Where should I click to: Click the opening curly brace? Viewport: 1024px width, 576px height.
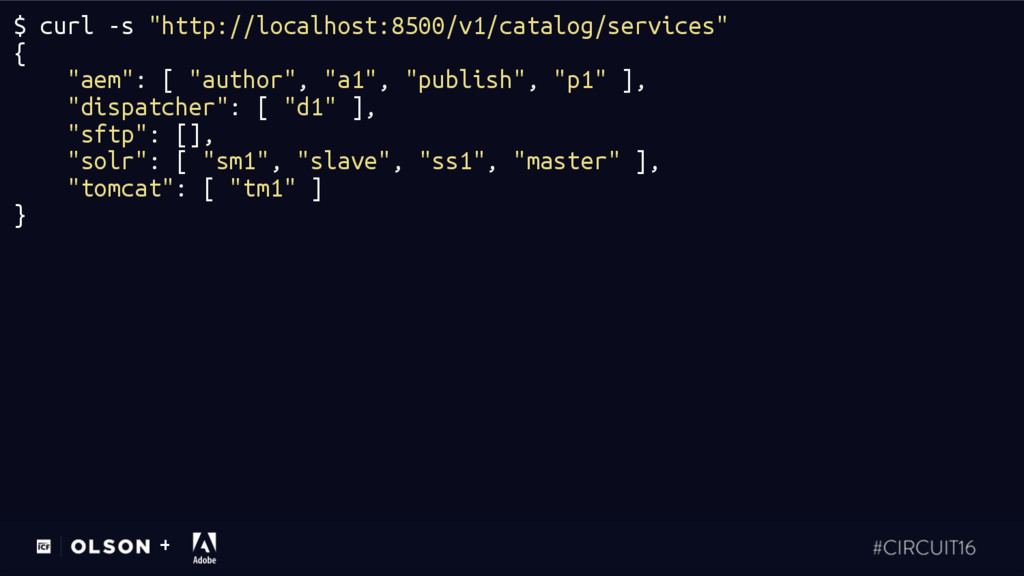(20, 54)
